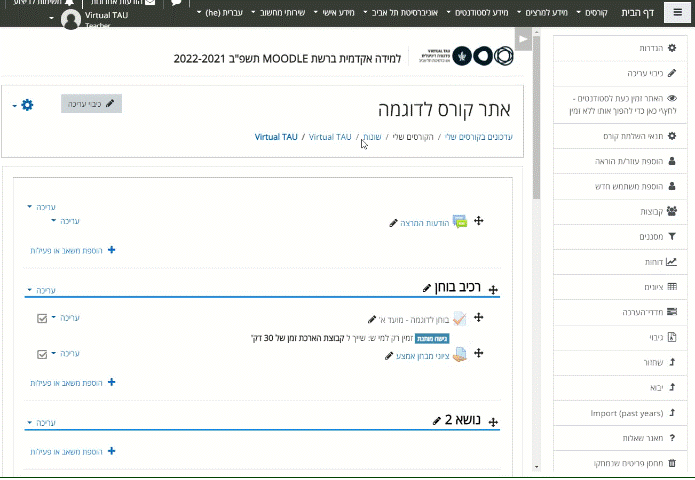
Task: Edit title pencil next to הודעות המרצה
Action: [x=393, y=223]
